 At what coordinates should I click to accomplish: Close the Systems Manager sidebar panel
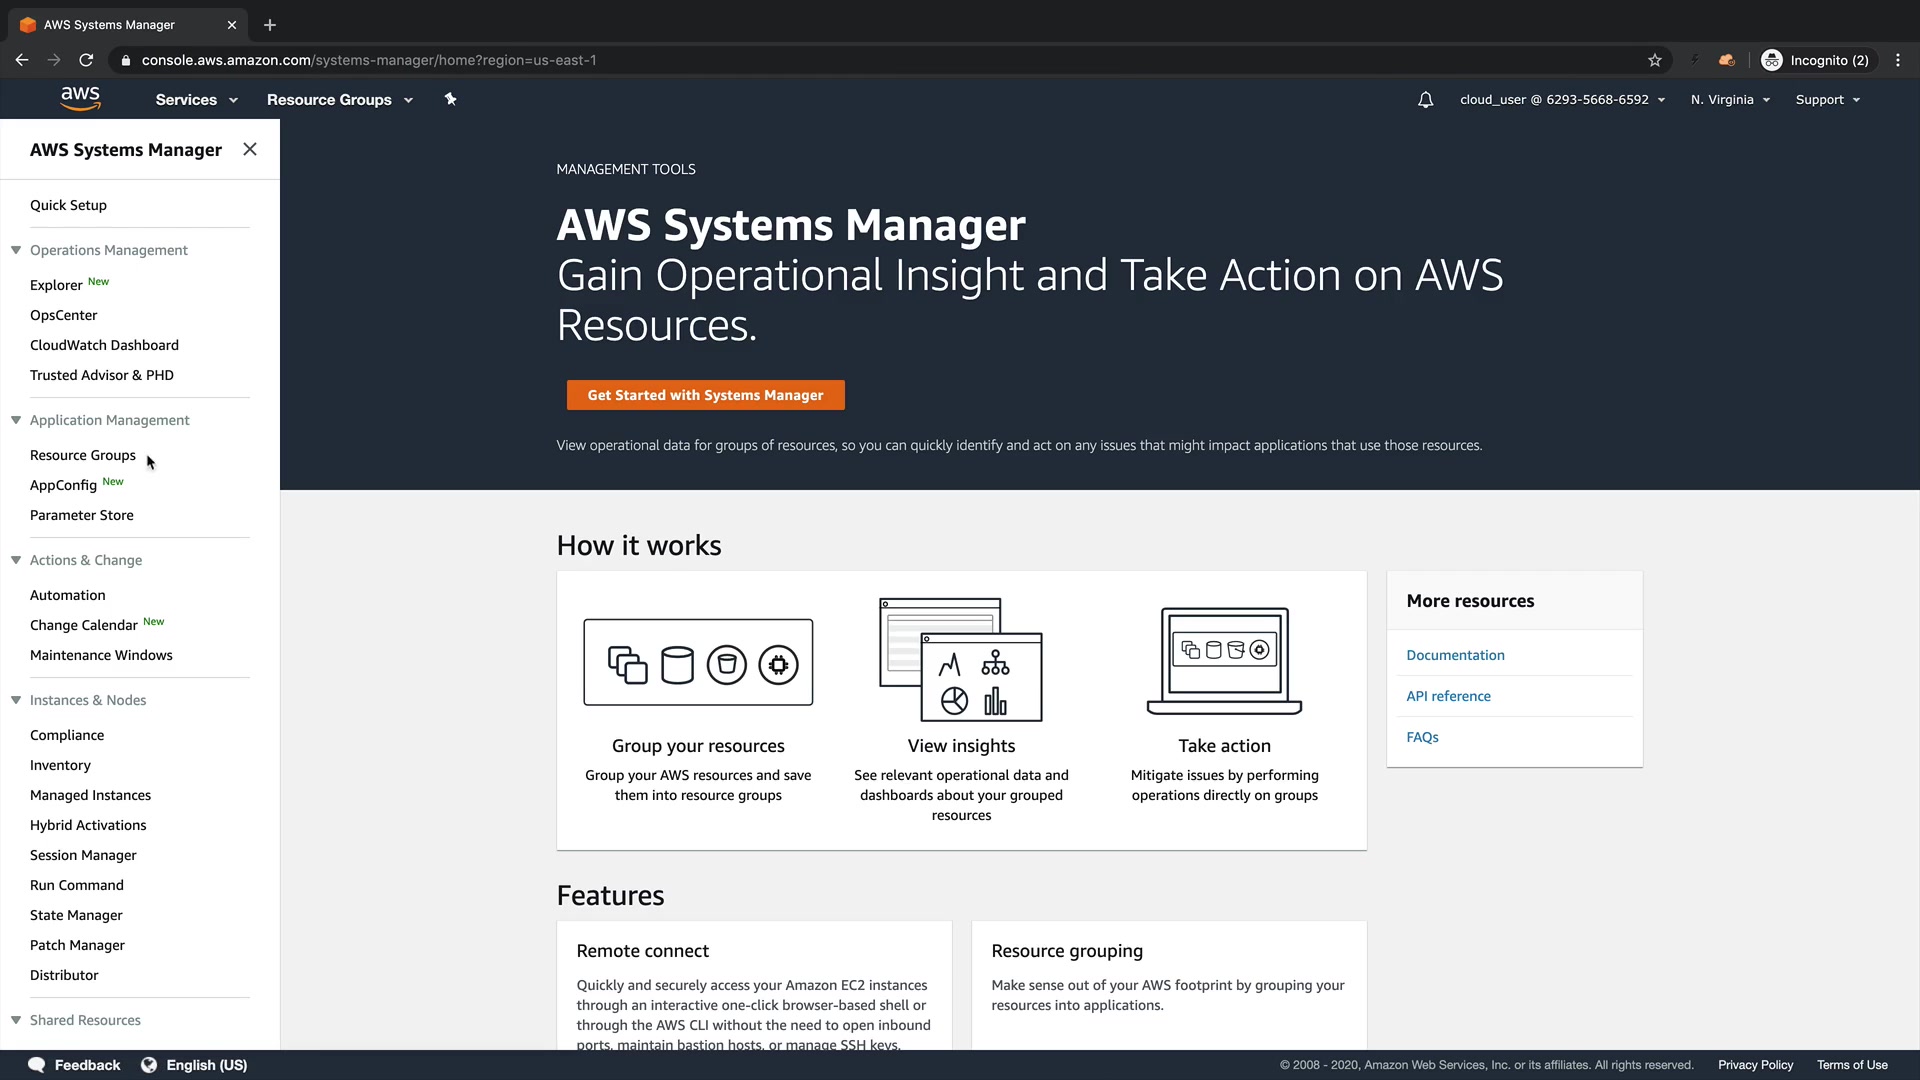point(250,149)
